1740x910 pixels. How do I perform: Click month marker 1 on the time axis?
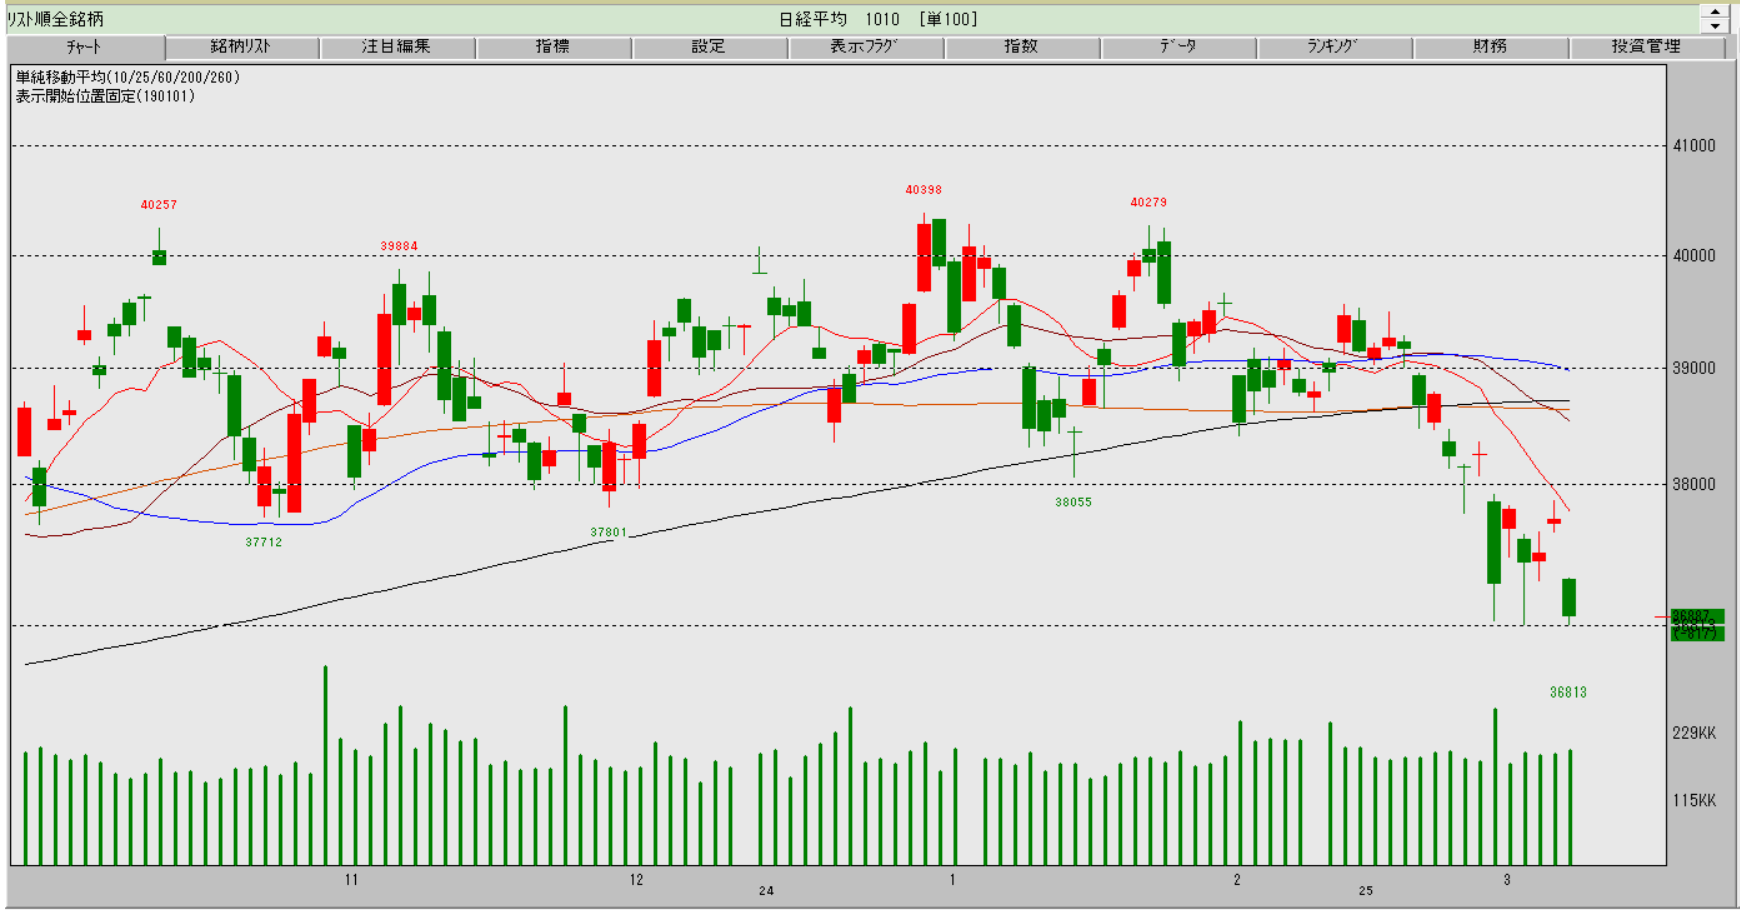952,880
